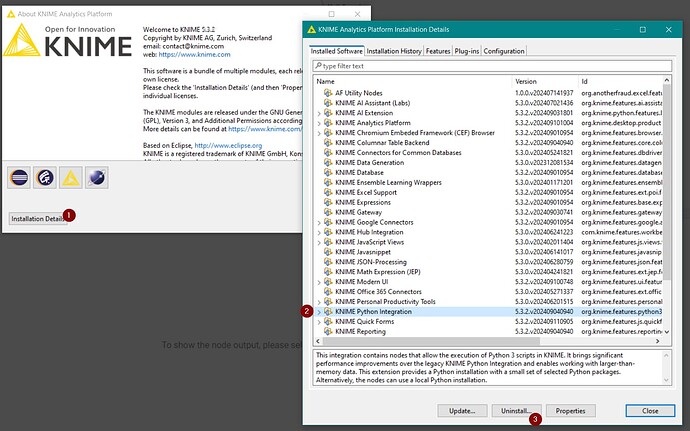Click the feature icon beside KNIME Database
This screenshot has height=431, width=690.
click(x=328, y=172)
